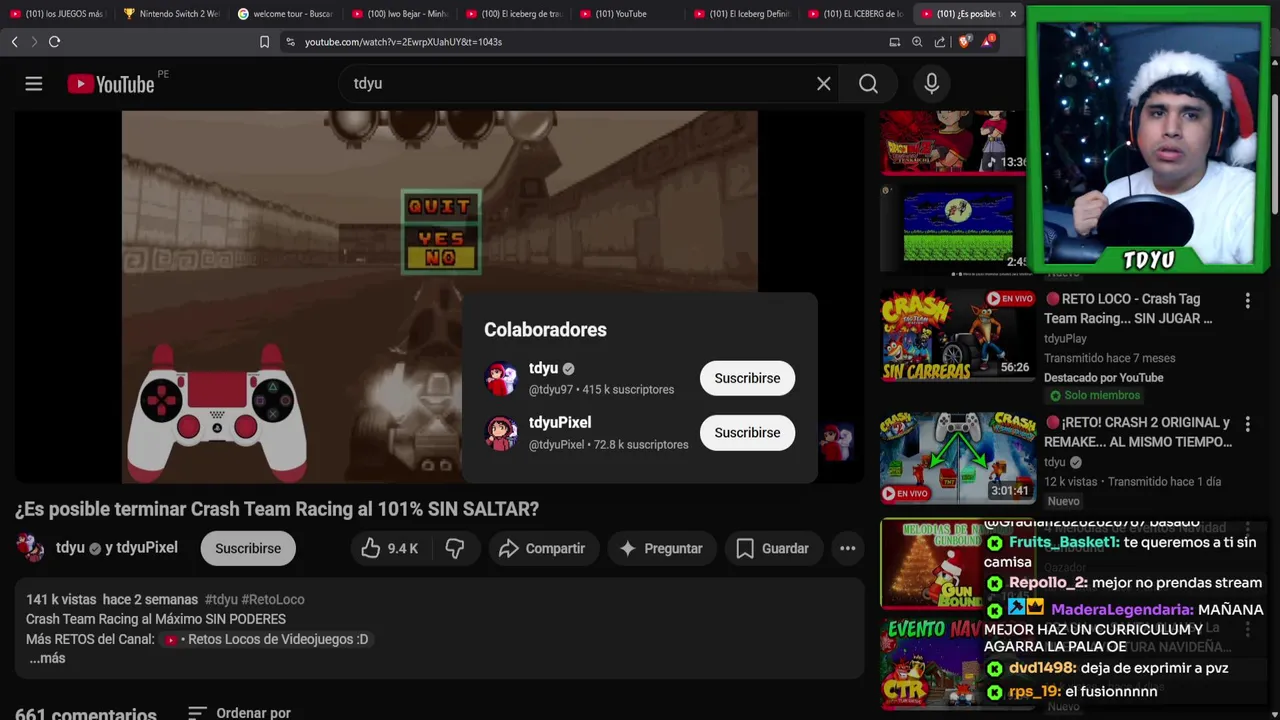This screenshot has width=1280, height=720.
Task: Switch to Nintendo Switch 2 browser tab
Action: pyautogui.click(x=169, y=14)
